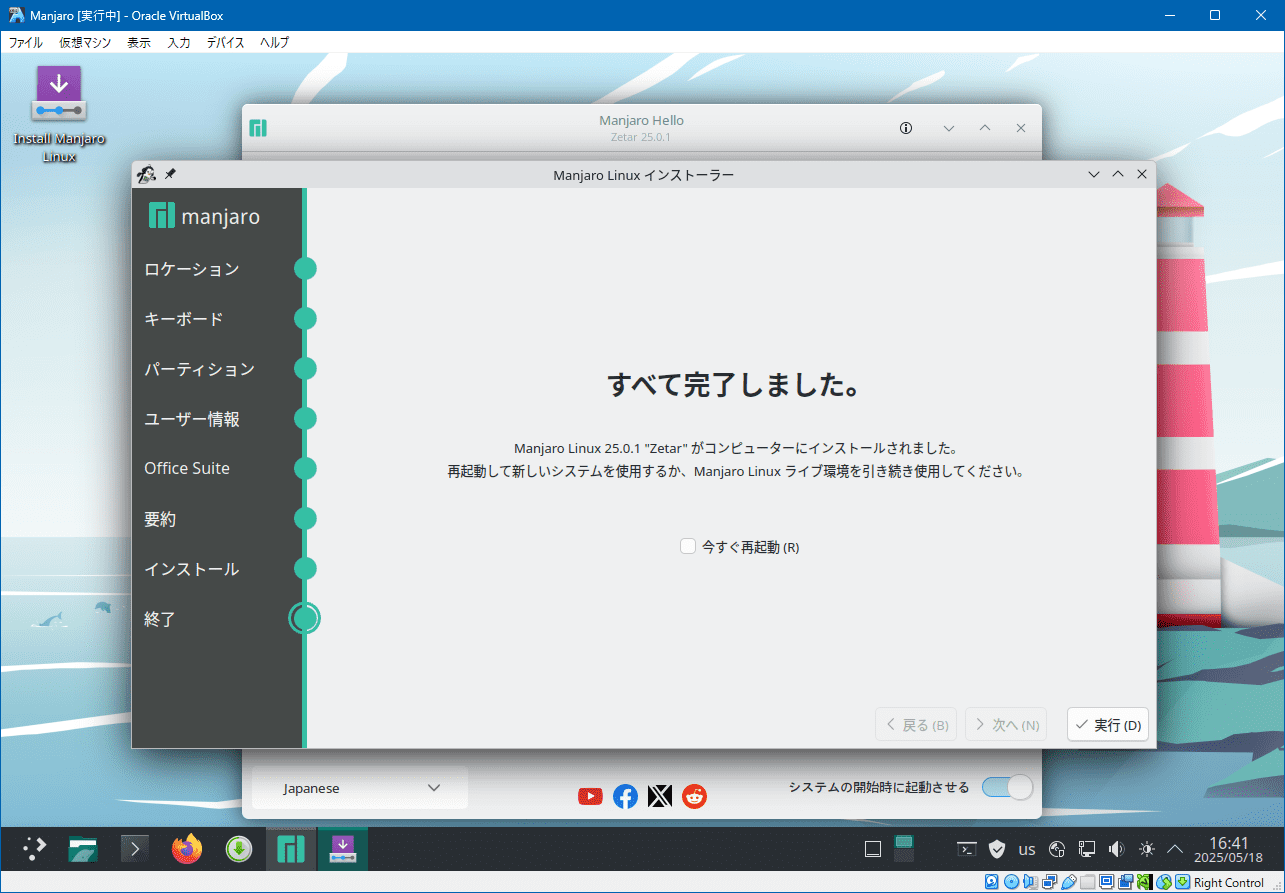This screenshot has width=1285, height=893.
Task: Click the VirtualBox optical disc status icon
Action: click(x=1011, y=882)
